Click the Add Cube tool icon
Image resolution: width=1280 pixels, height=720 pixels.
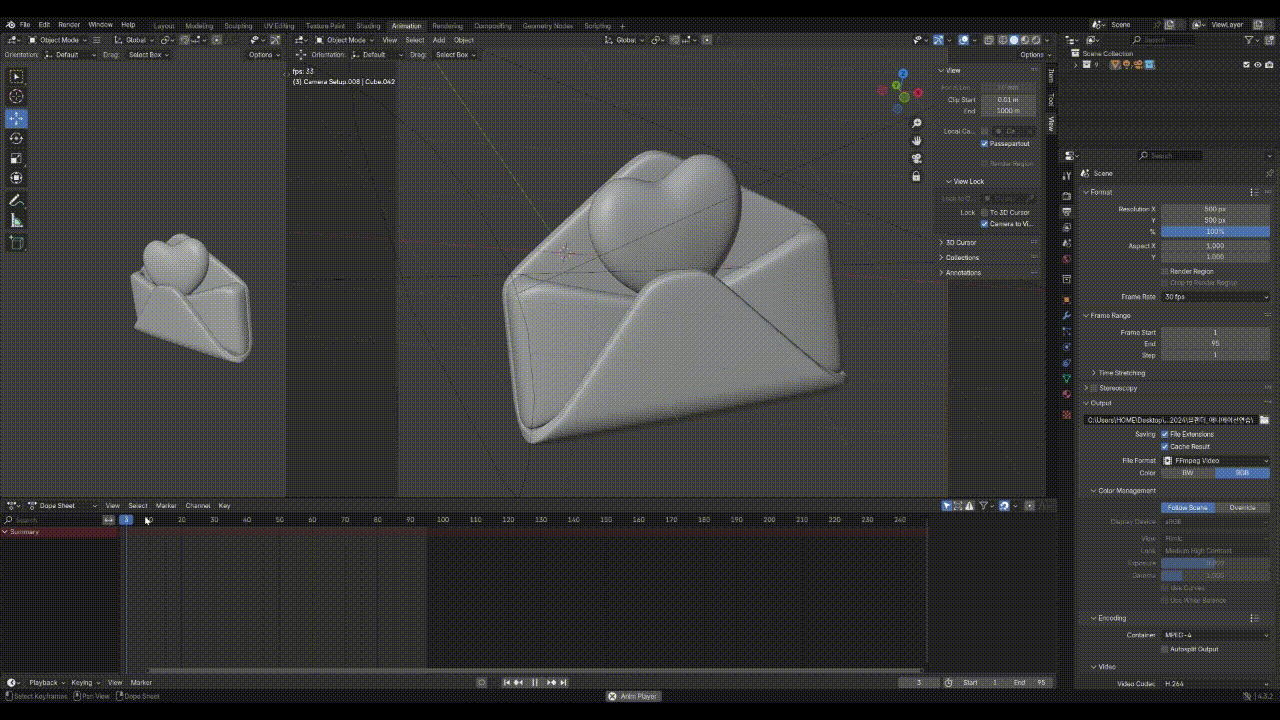[16, 243]
